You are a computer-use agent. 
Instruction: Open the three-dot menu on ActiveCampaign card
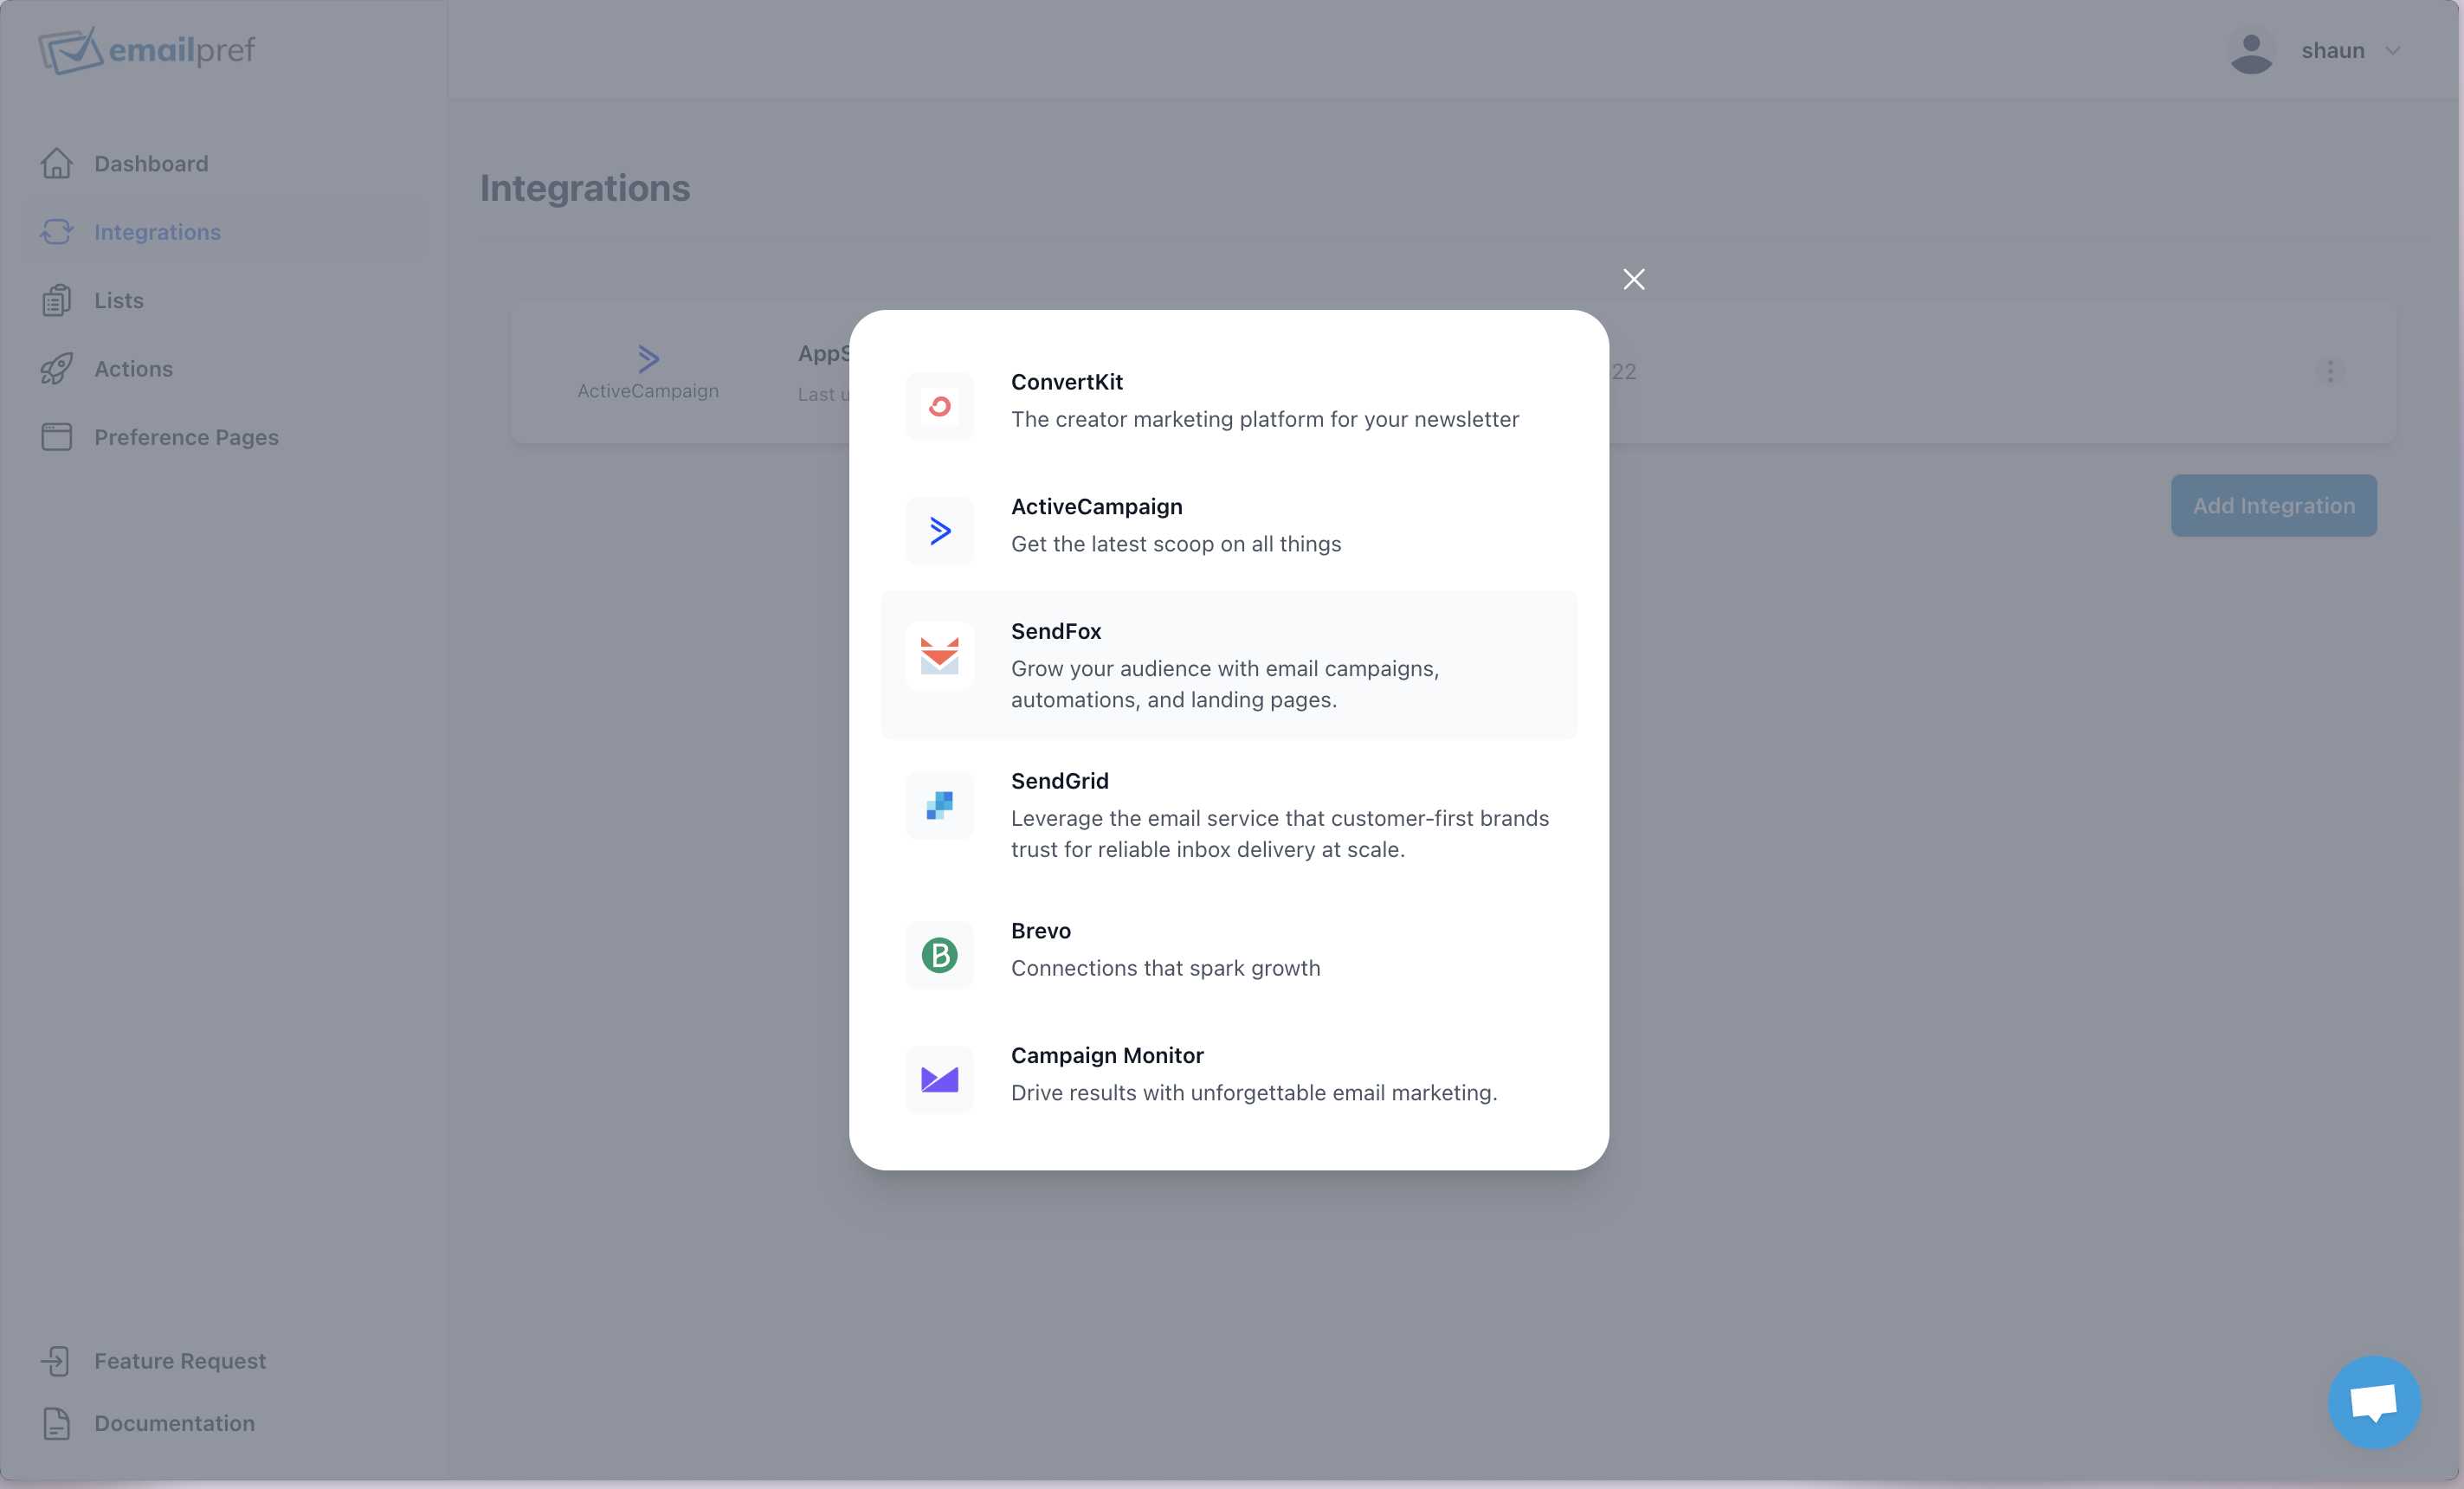(x=2330, y=372)
